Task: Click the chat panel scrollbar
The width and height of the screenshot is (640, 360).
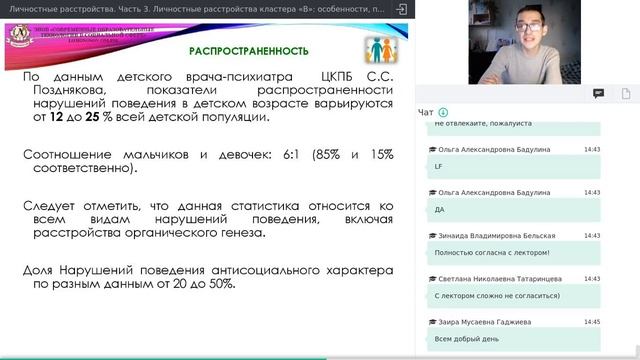Action: point(638,351)
